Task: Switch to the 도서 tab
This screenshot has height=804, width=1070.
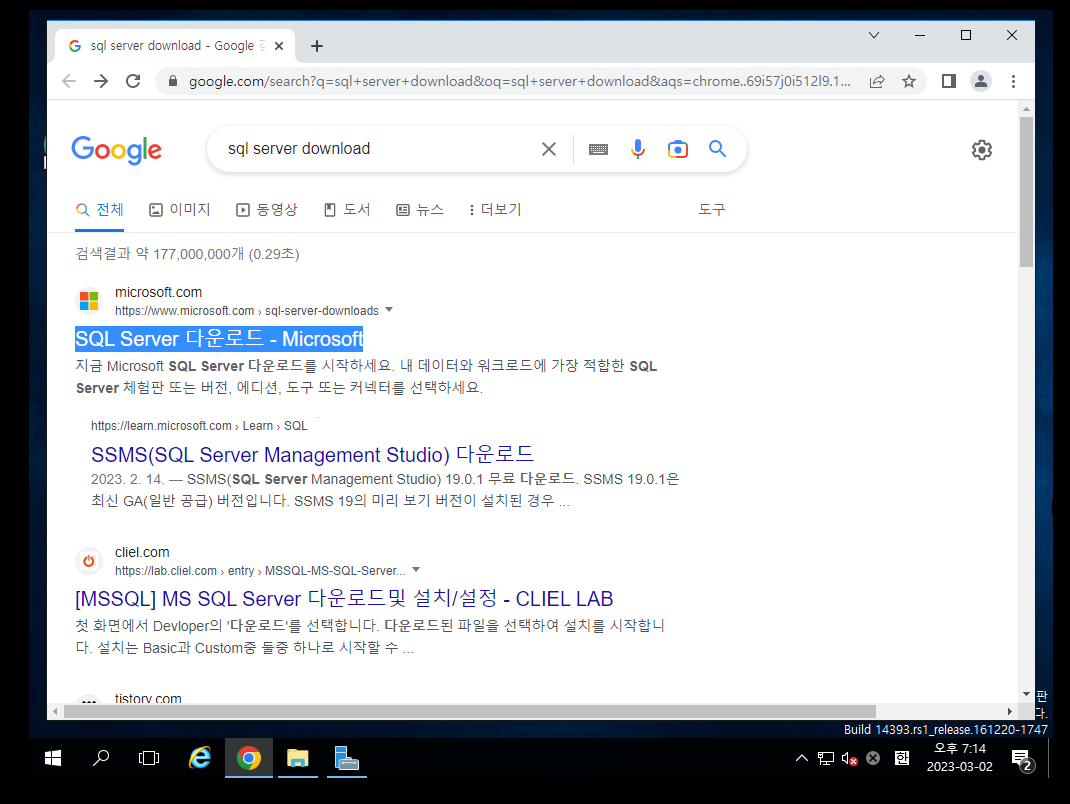Action: (x=347, y=210)
